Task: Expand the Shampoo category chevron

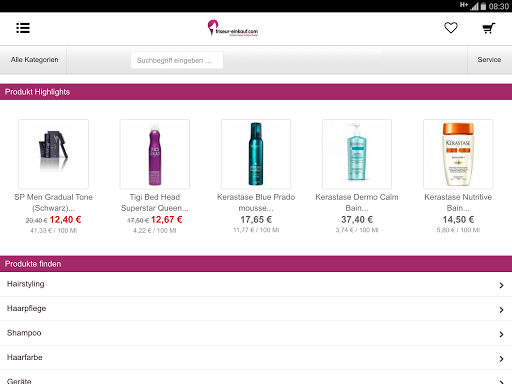Action: coord(501,334)
